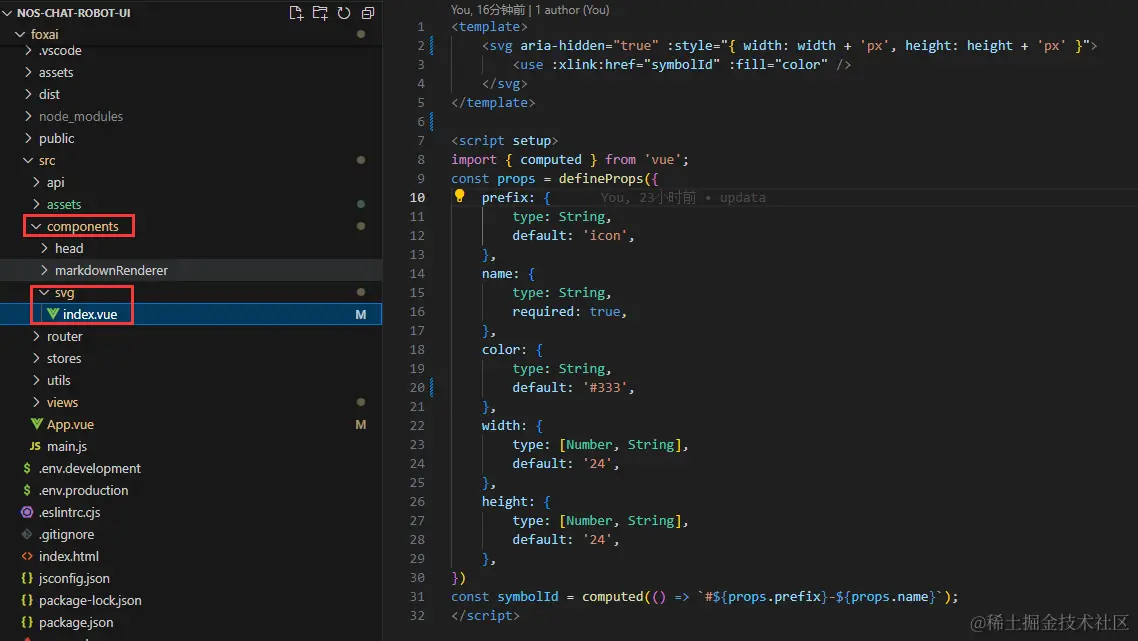
Task: Expand the dist folder
Action: (x=28, y=94)
